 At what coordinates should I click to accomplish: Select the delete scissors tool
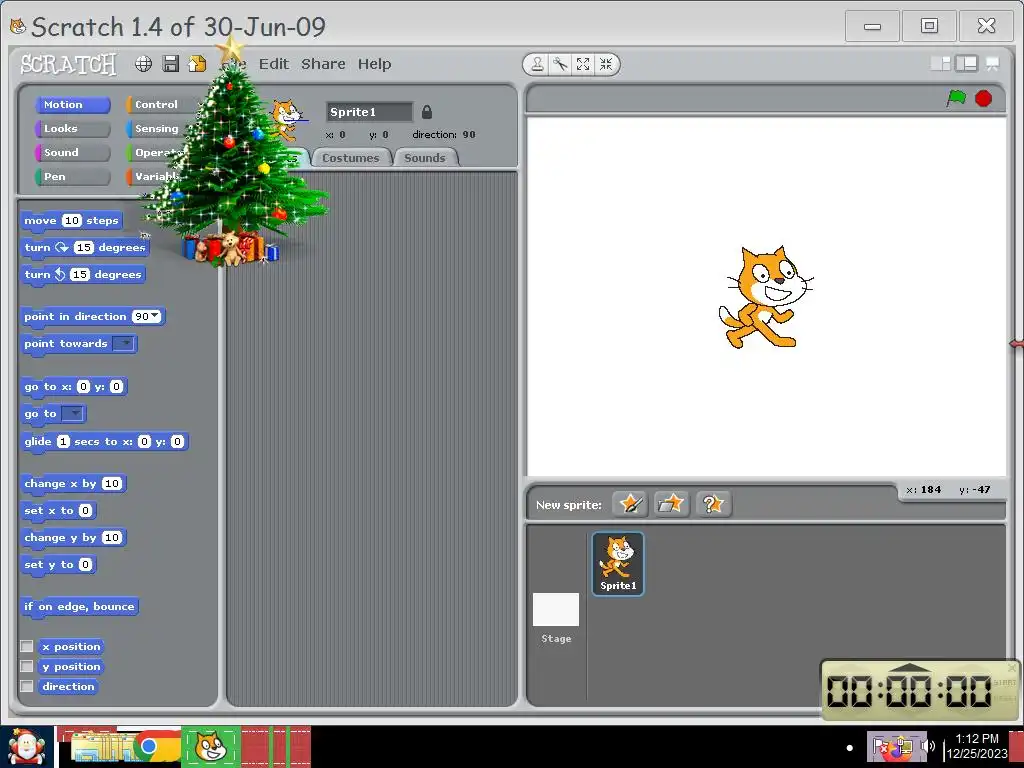coord(560,64)
